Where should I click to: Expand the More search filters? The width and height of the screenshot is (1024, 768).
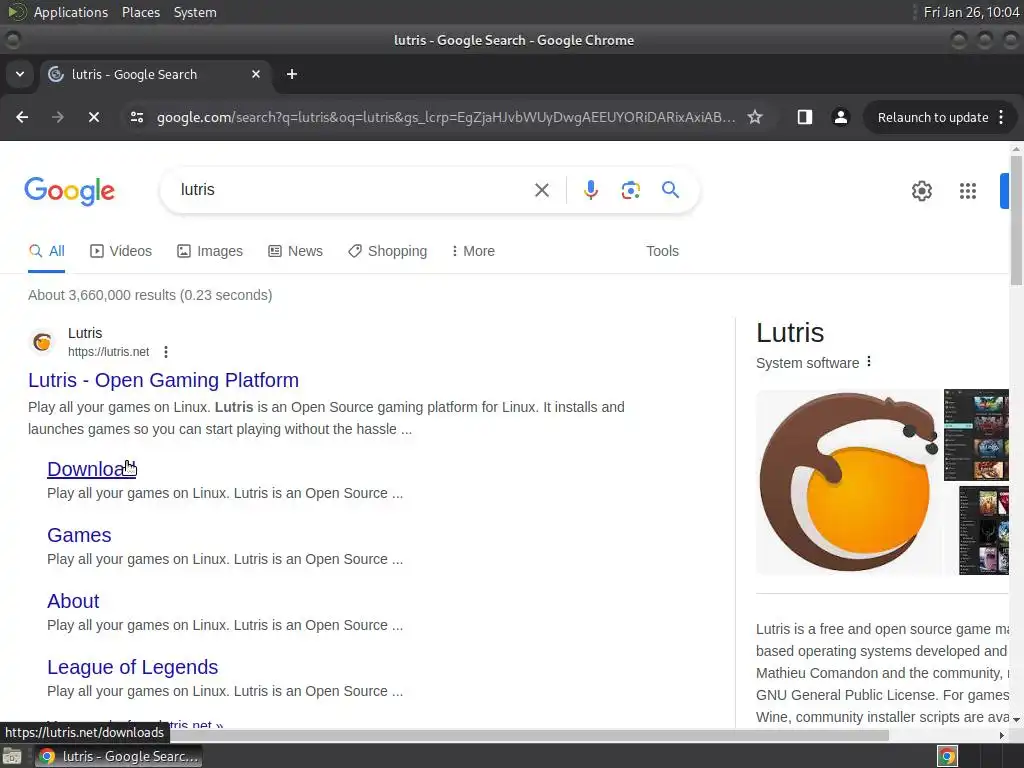click(x=473, y=251)
